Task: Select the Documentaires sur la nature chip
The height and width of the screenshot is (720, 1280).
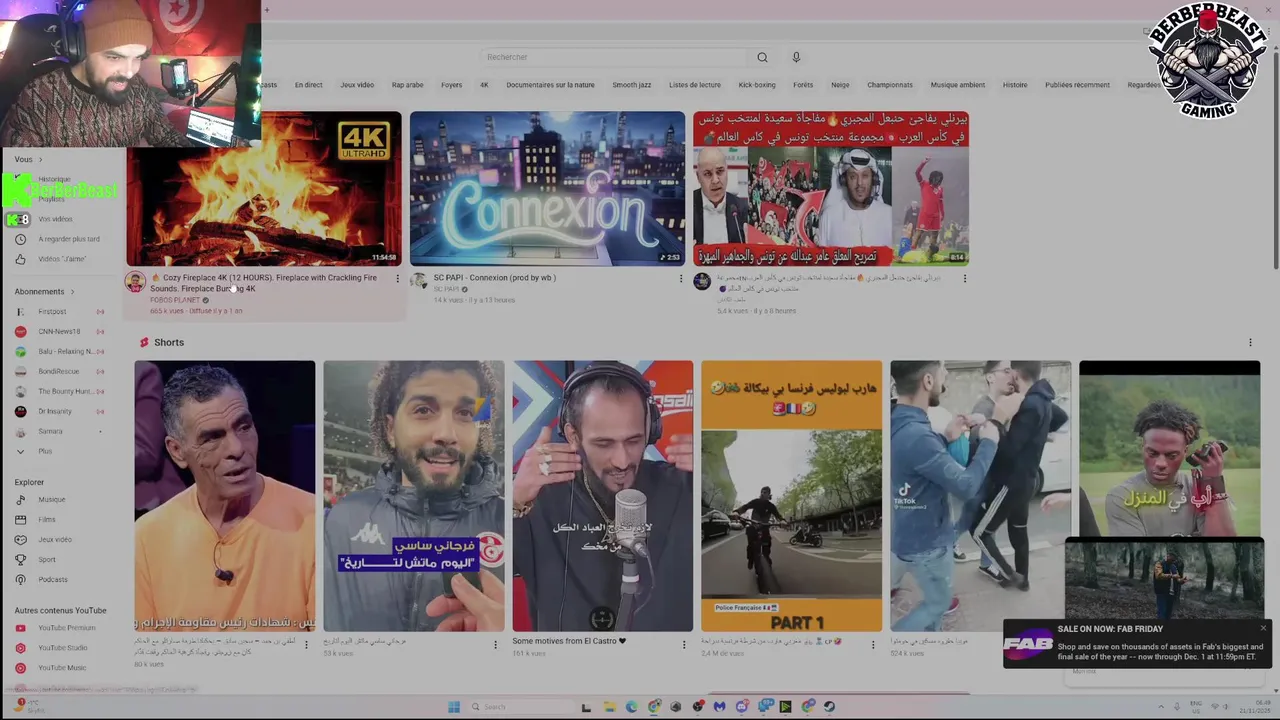Action: point(550,85)
